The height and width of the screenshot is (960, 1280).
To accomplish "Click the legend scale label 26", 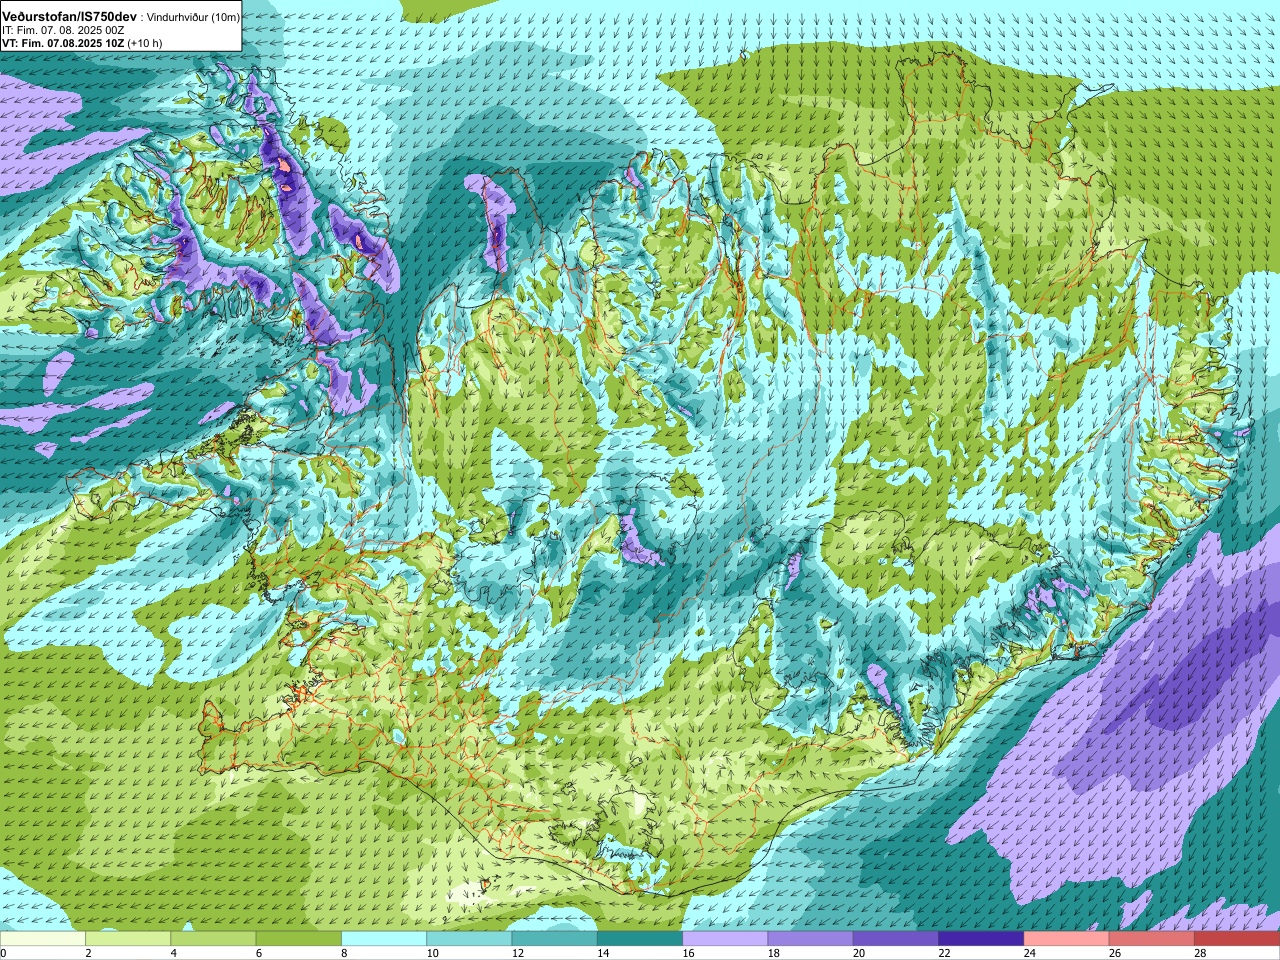I will click(x=1115, y=953).
